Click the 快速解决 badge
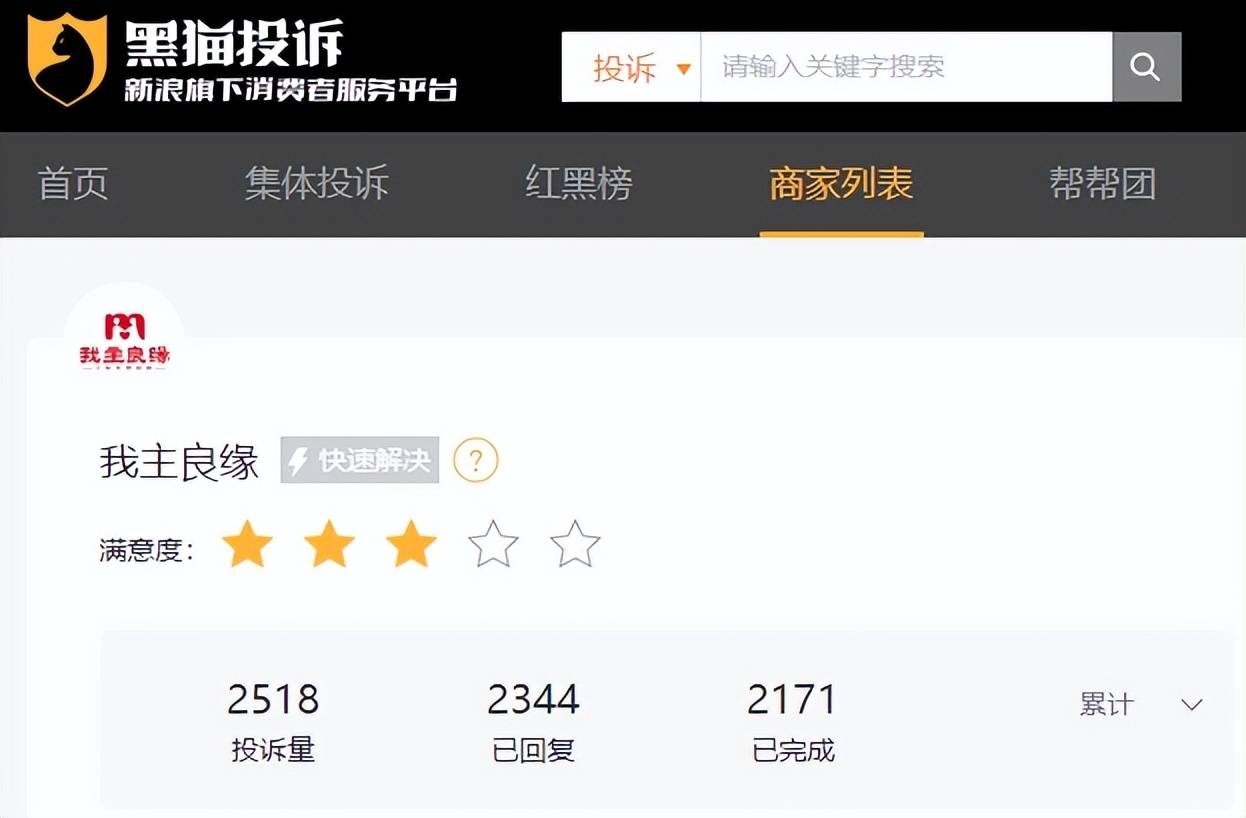1246x818 pixels. click(360, 460)
